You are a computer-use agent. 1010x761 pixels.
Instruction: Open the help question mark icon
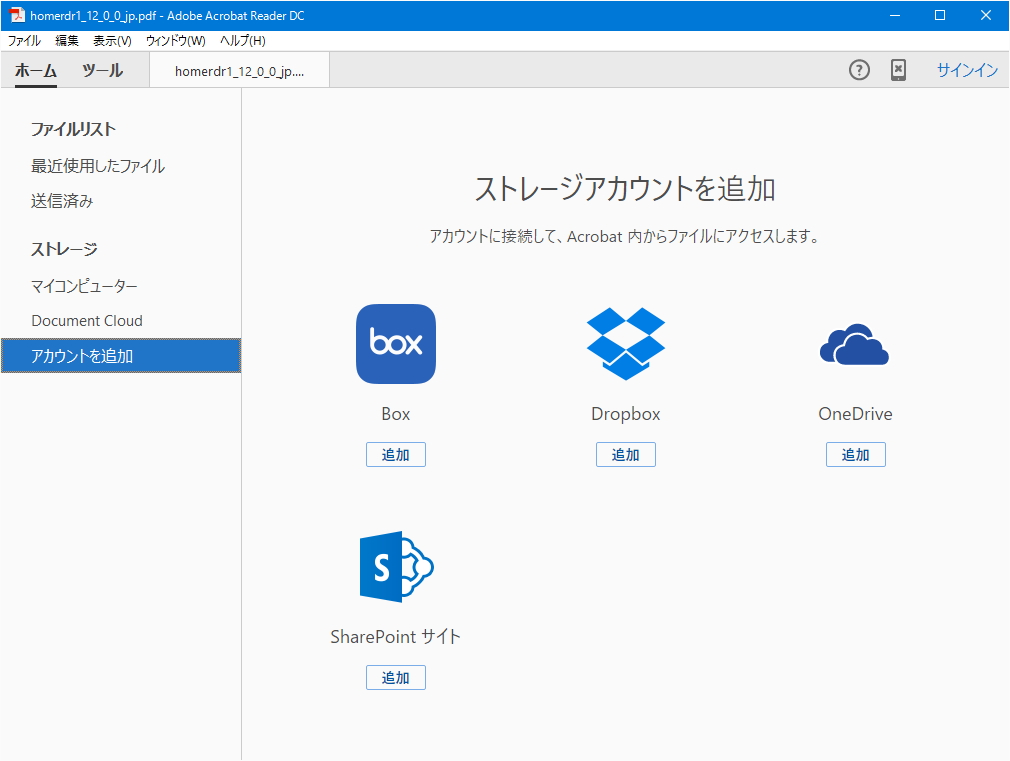coord(859,70)
